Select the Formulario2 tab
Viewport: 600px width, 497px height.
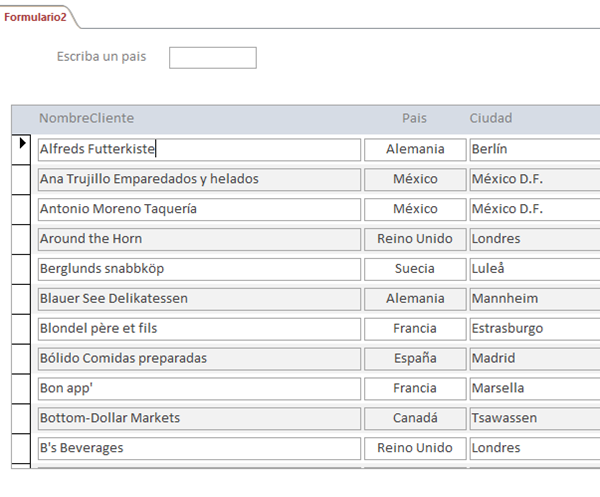click(35, 17)
